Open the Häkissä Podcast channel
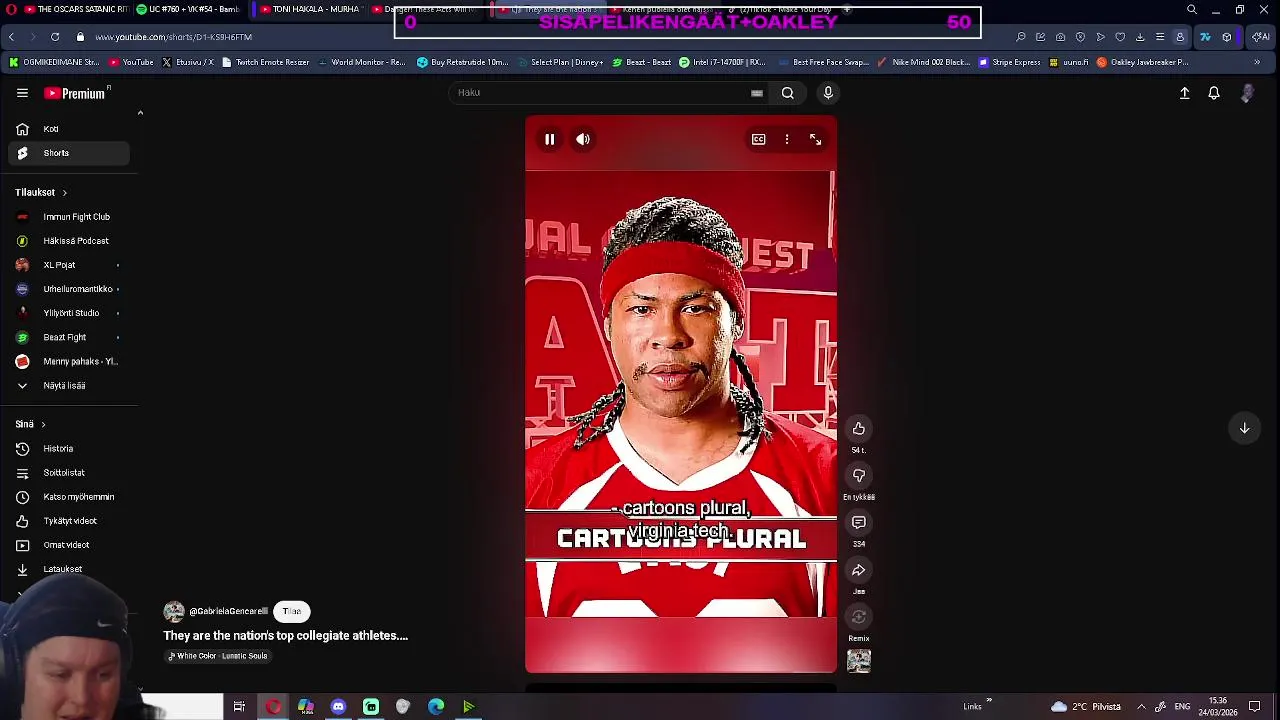 click(68, 241)
